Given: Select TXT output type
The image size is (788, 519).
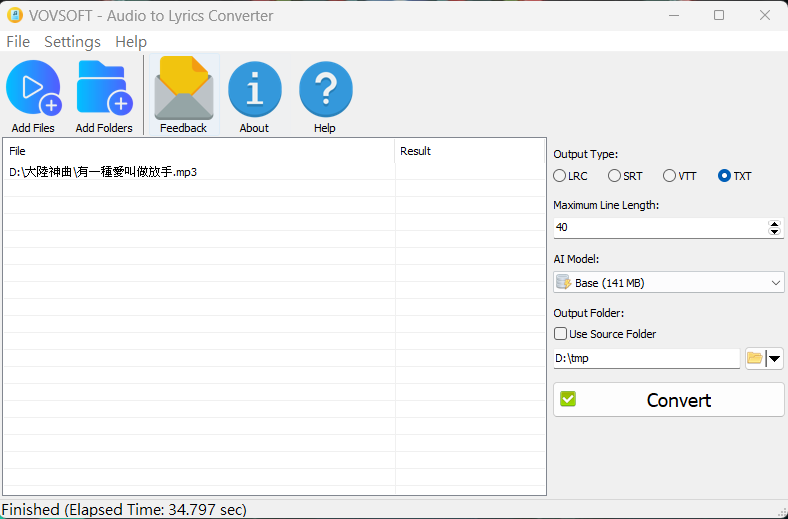Looking at the screenshot, I should click(735, 176).
